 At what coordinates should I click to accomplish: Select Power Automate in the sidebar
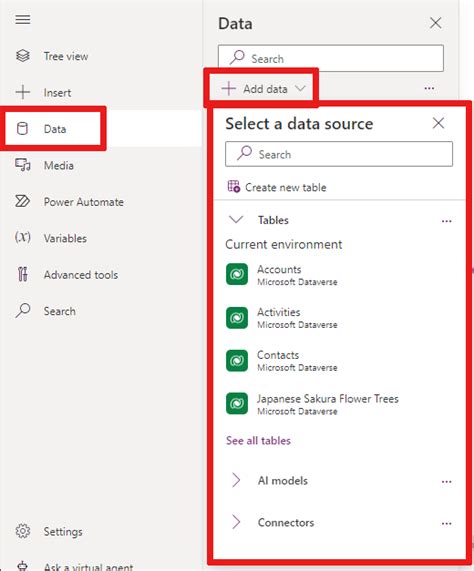(84, 202)
